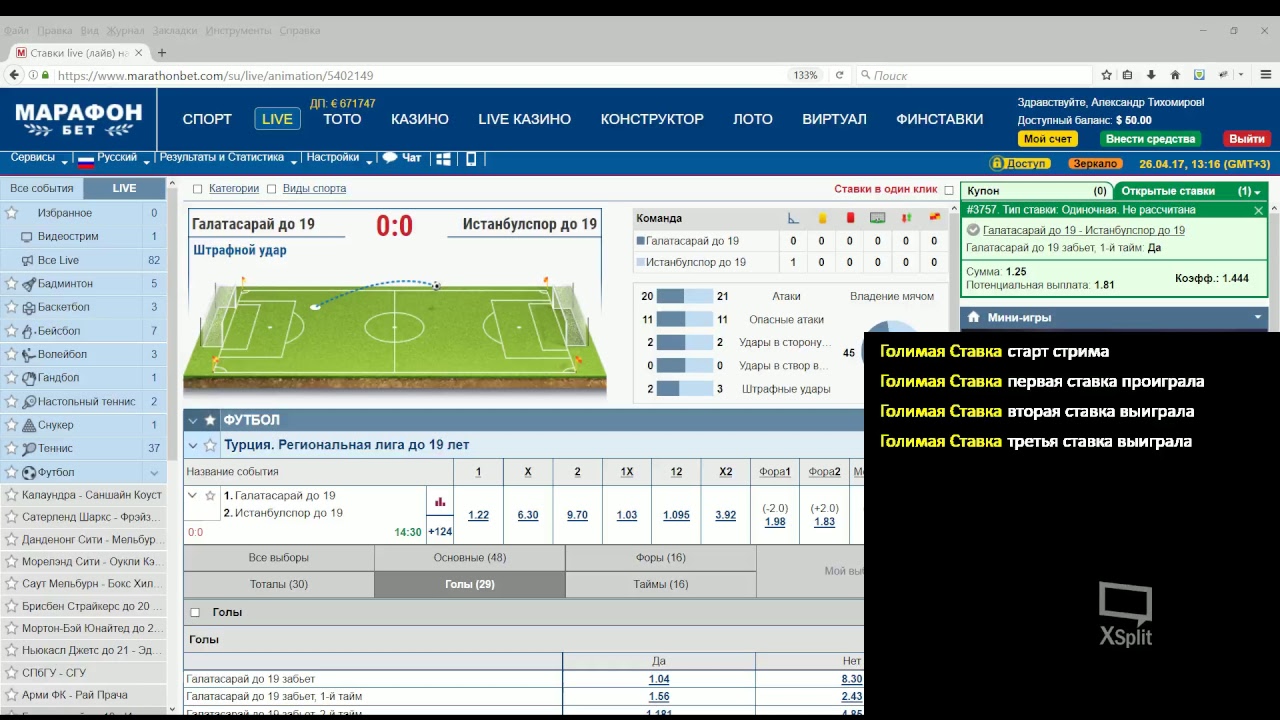Click the +124 additional markets link
The image size is (1280, 720).
tap(440, 532)
